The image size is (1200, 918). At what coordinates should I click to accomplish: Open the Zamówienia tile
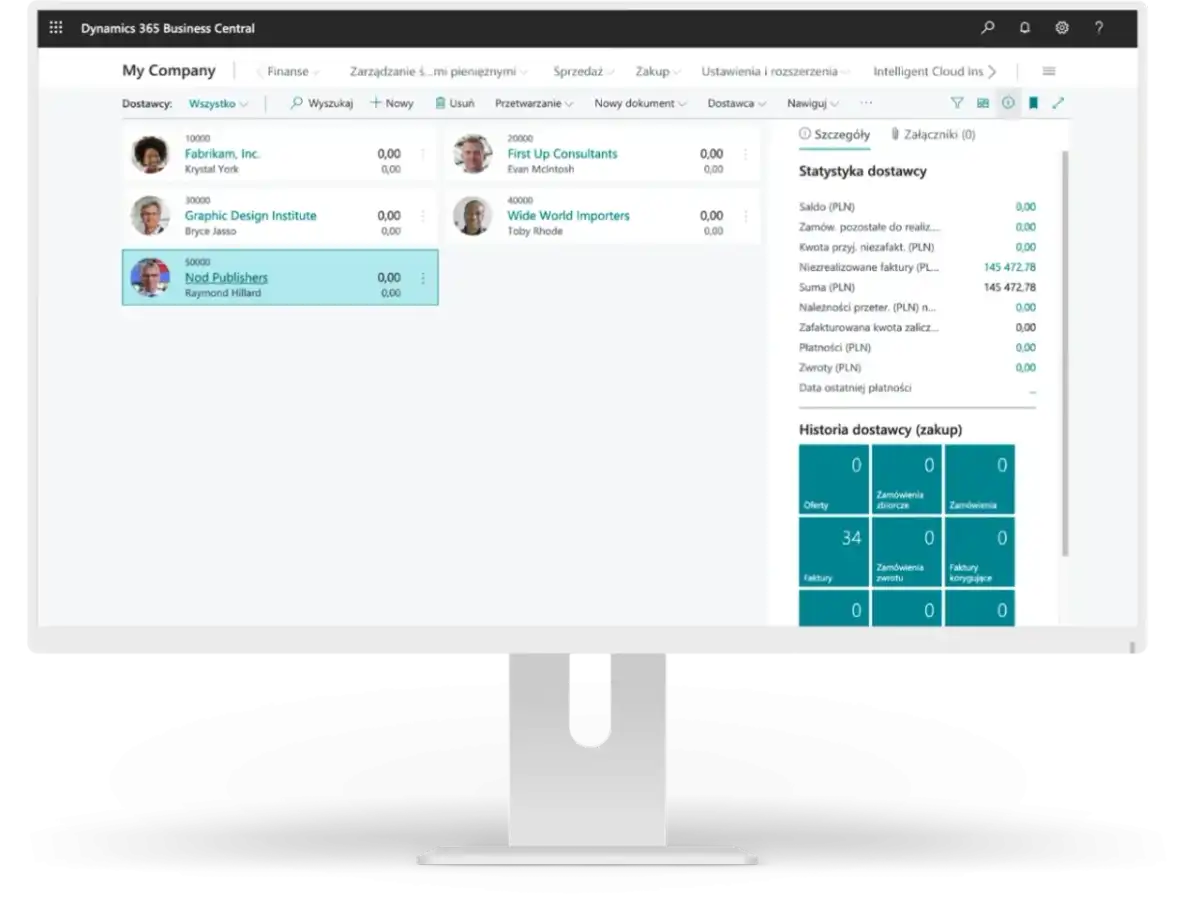pos(980,479)
